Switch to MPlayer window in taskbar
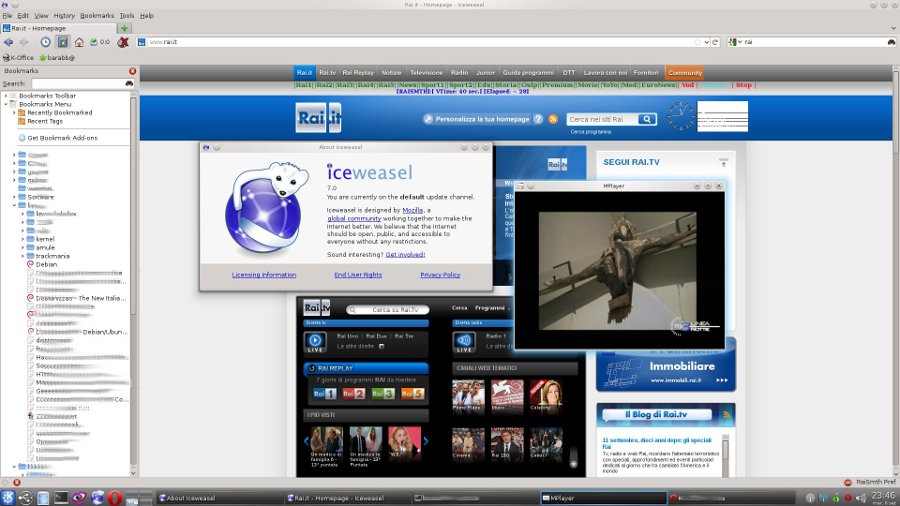 603,498
